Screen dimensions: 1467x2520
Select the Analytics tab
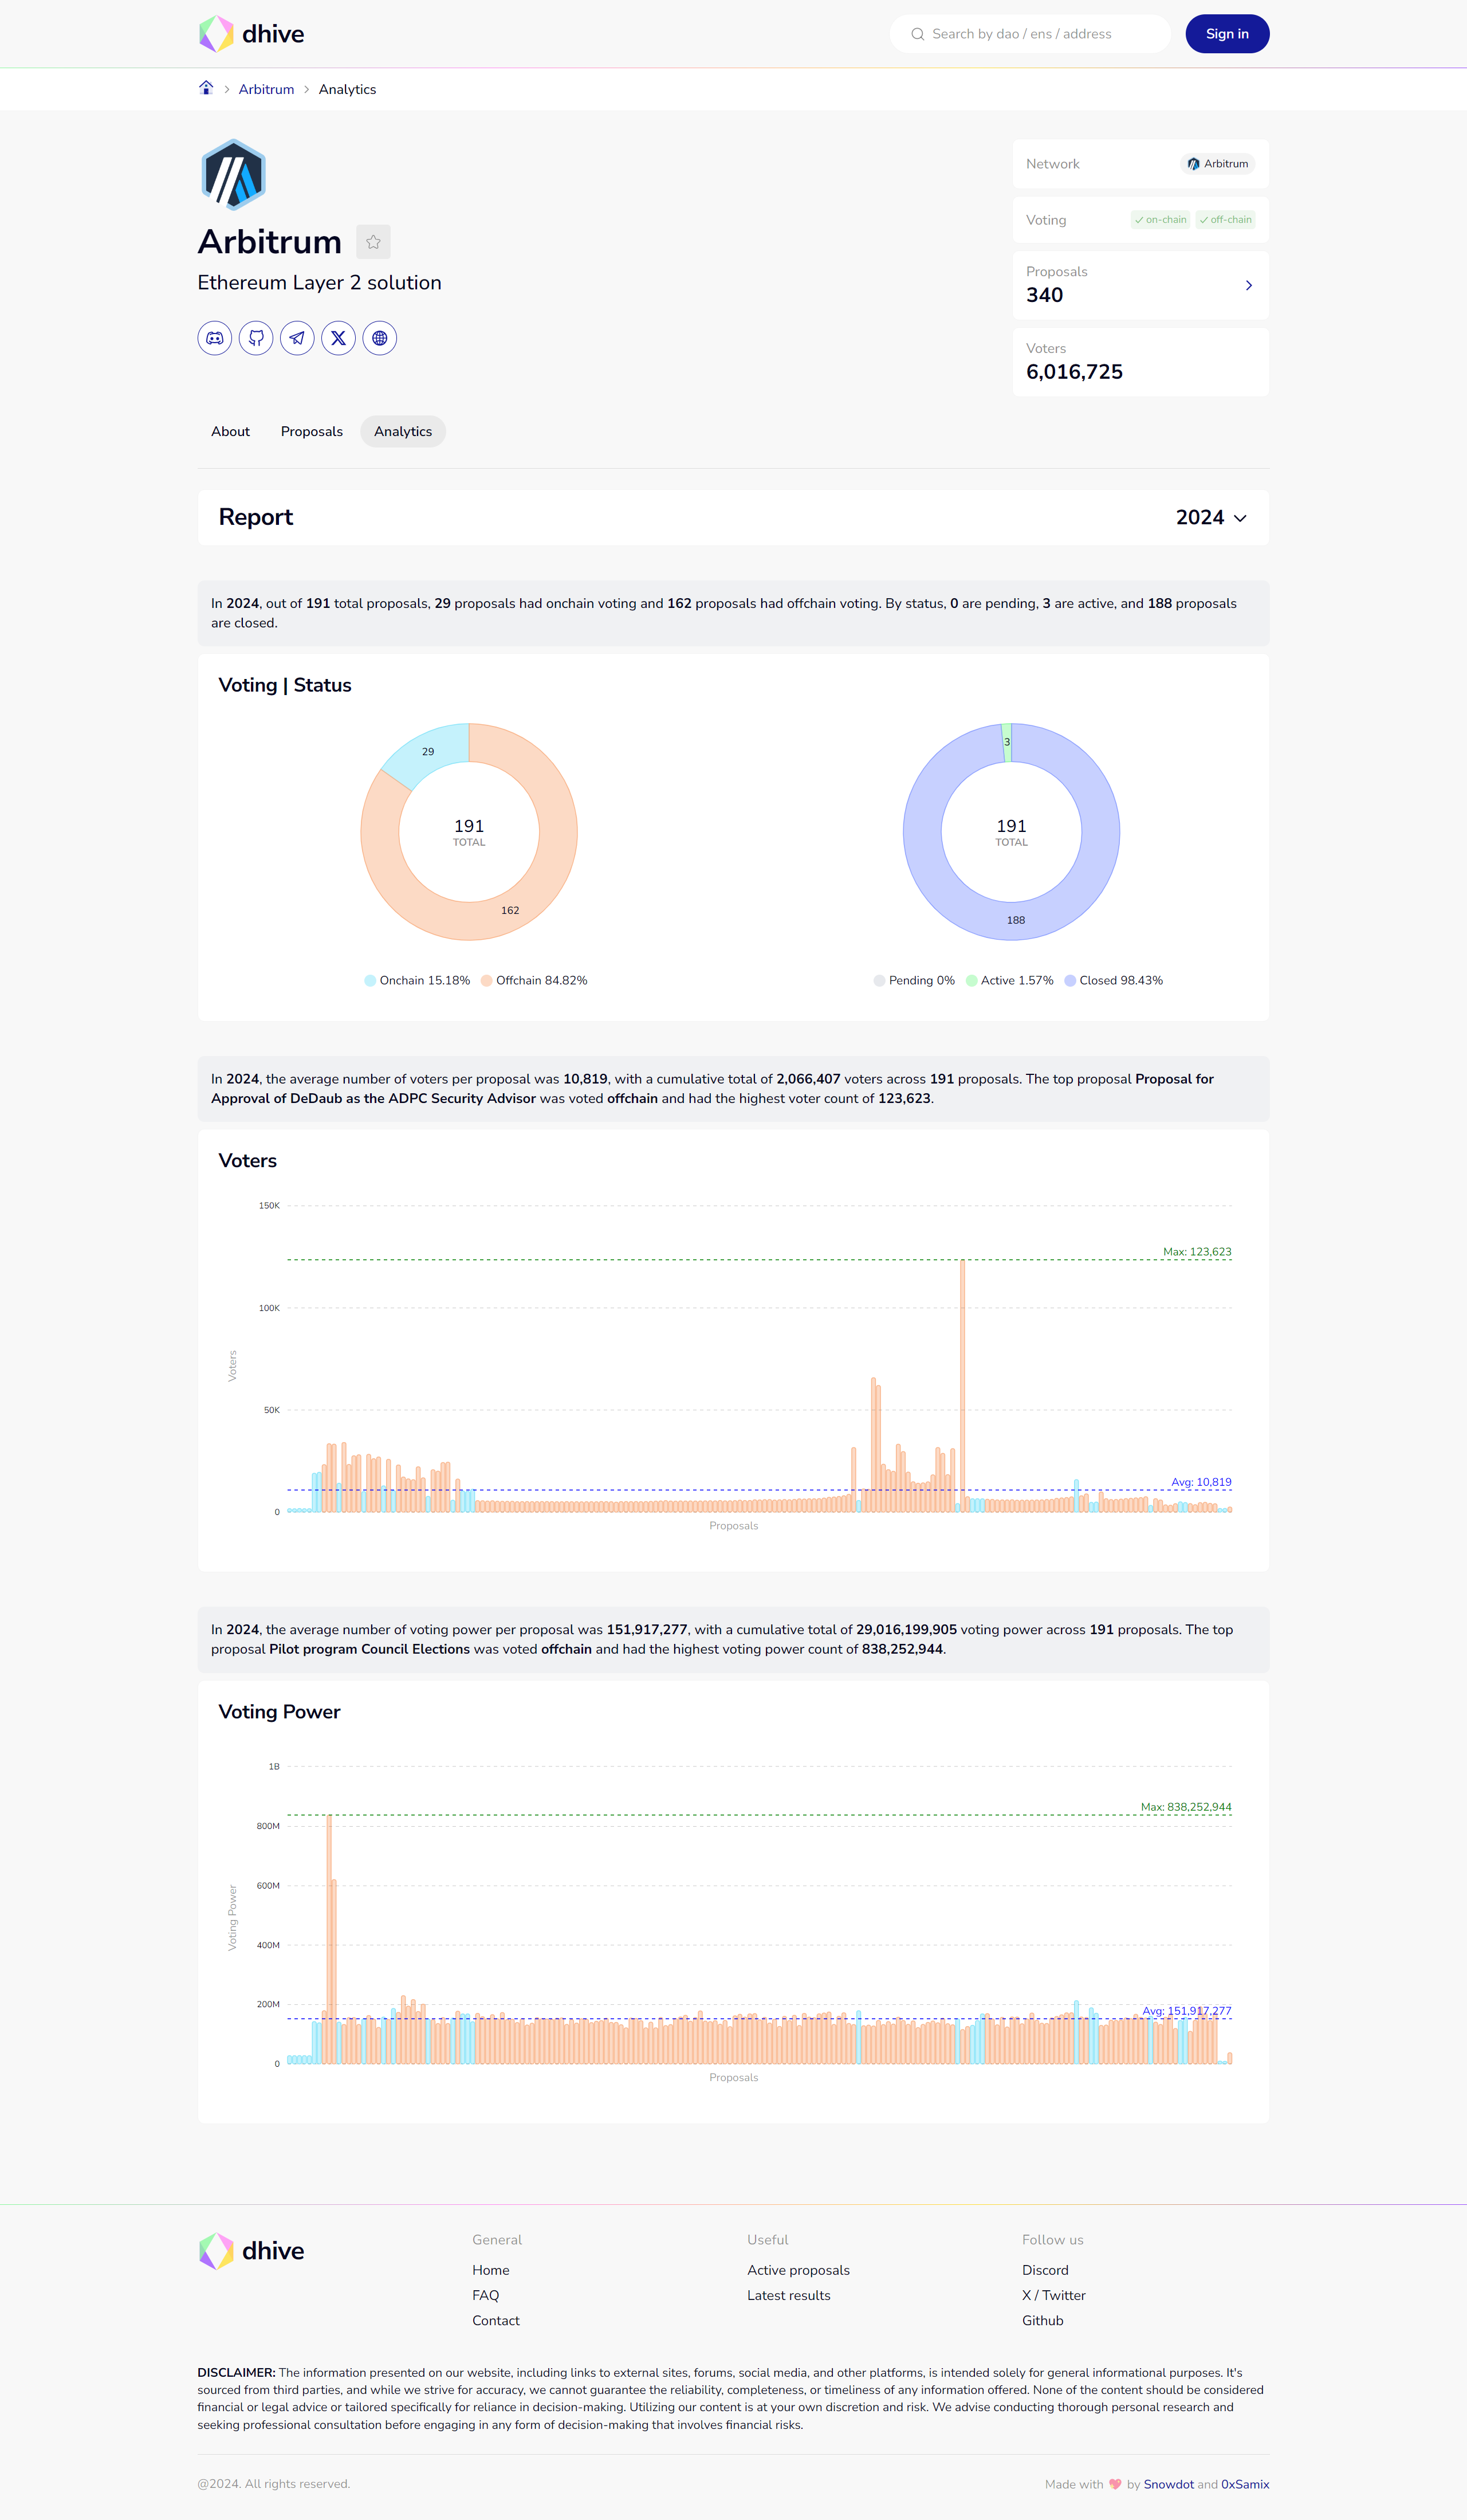(x=403, y=431)
